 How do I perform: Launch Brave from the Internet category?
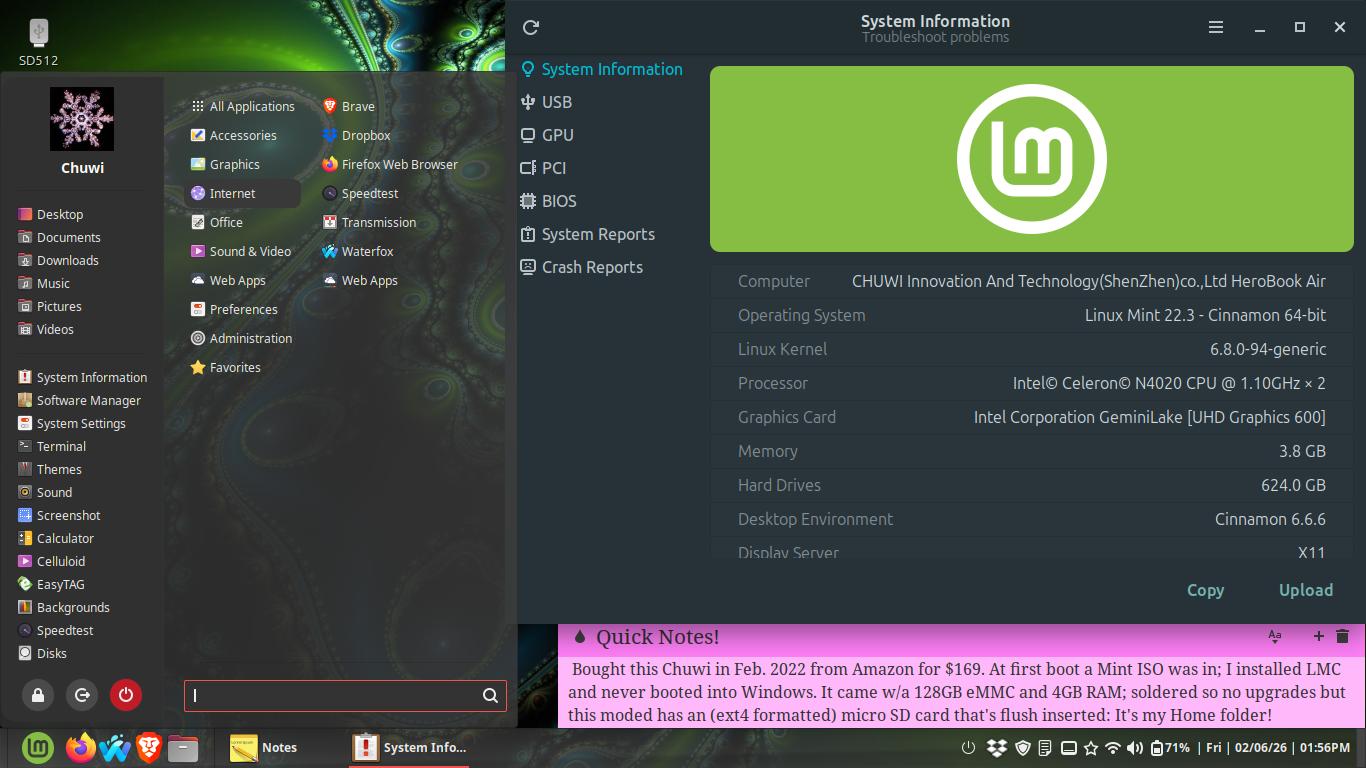click(357, 106)
